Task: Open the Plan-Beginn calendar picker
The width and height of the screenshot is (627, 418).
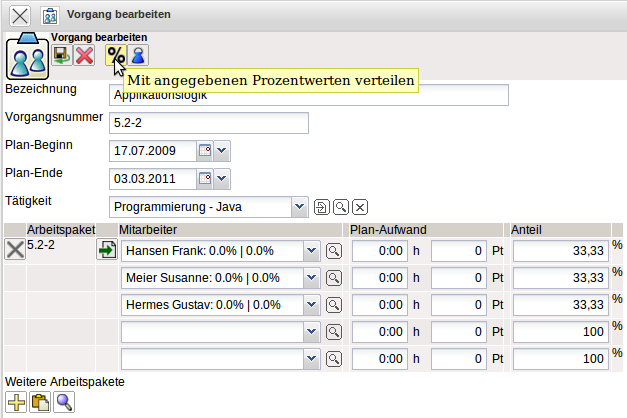Action: click(204, 151)
